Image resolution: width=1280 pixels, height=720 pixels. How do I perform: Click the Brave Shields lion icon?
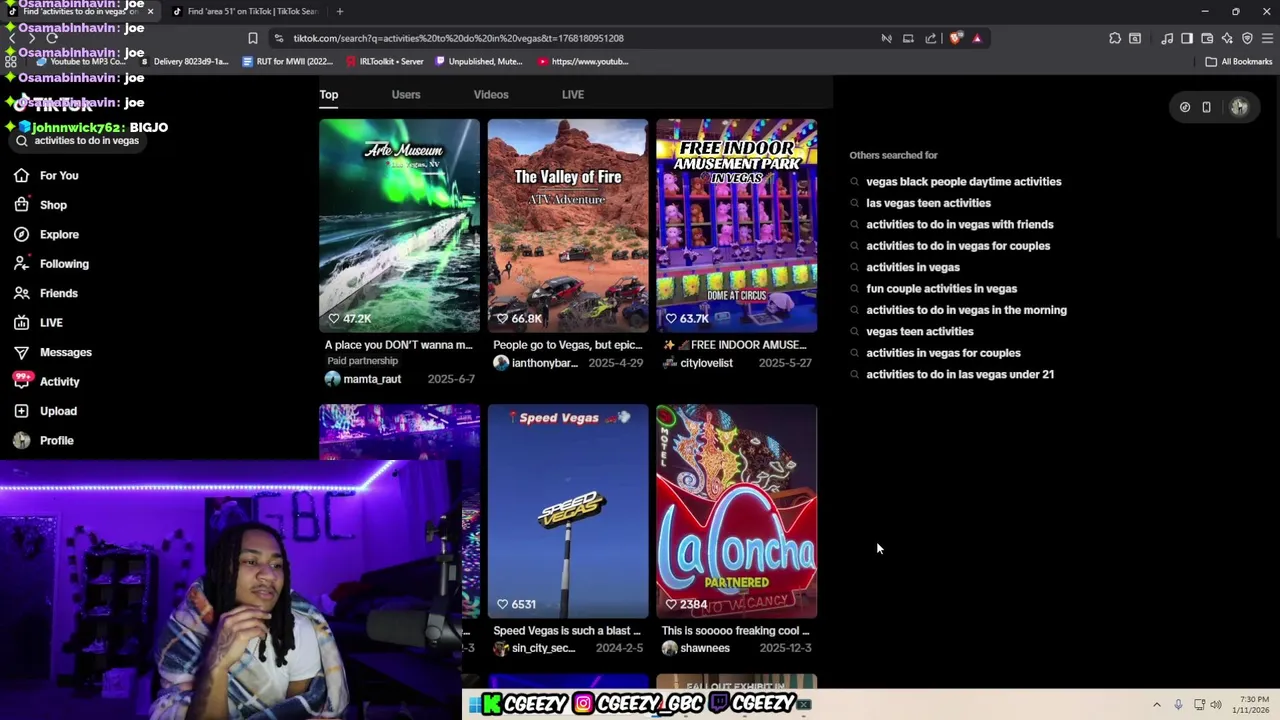[x=956, y=38]
